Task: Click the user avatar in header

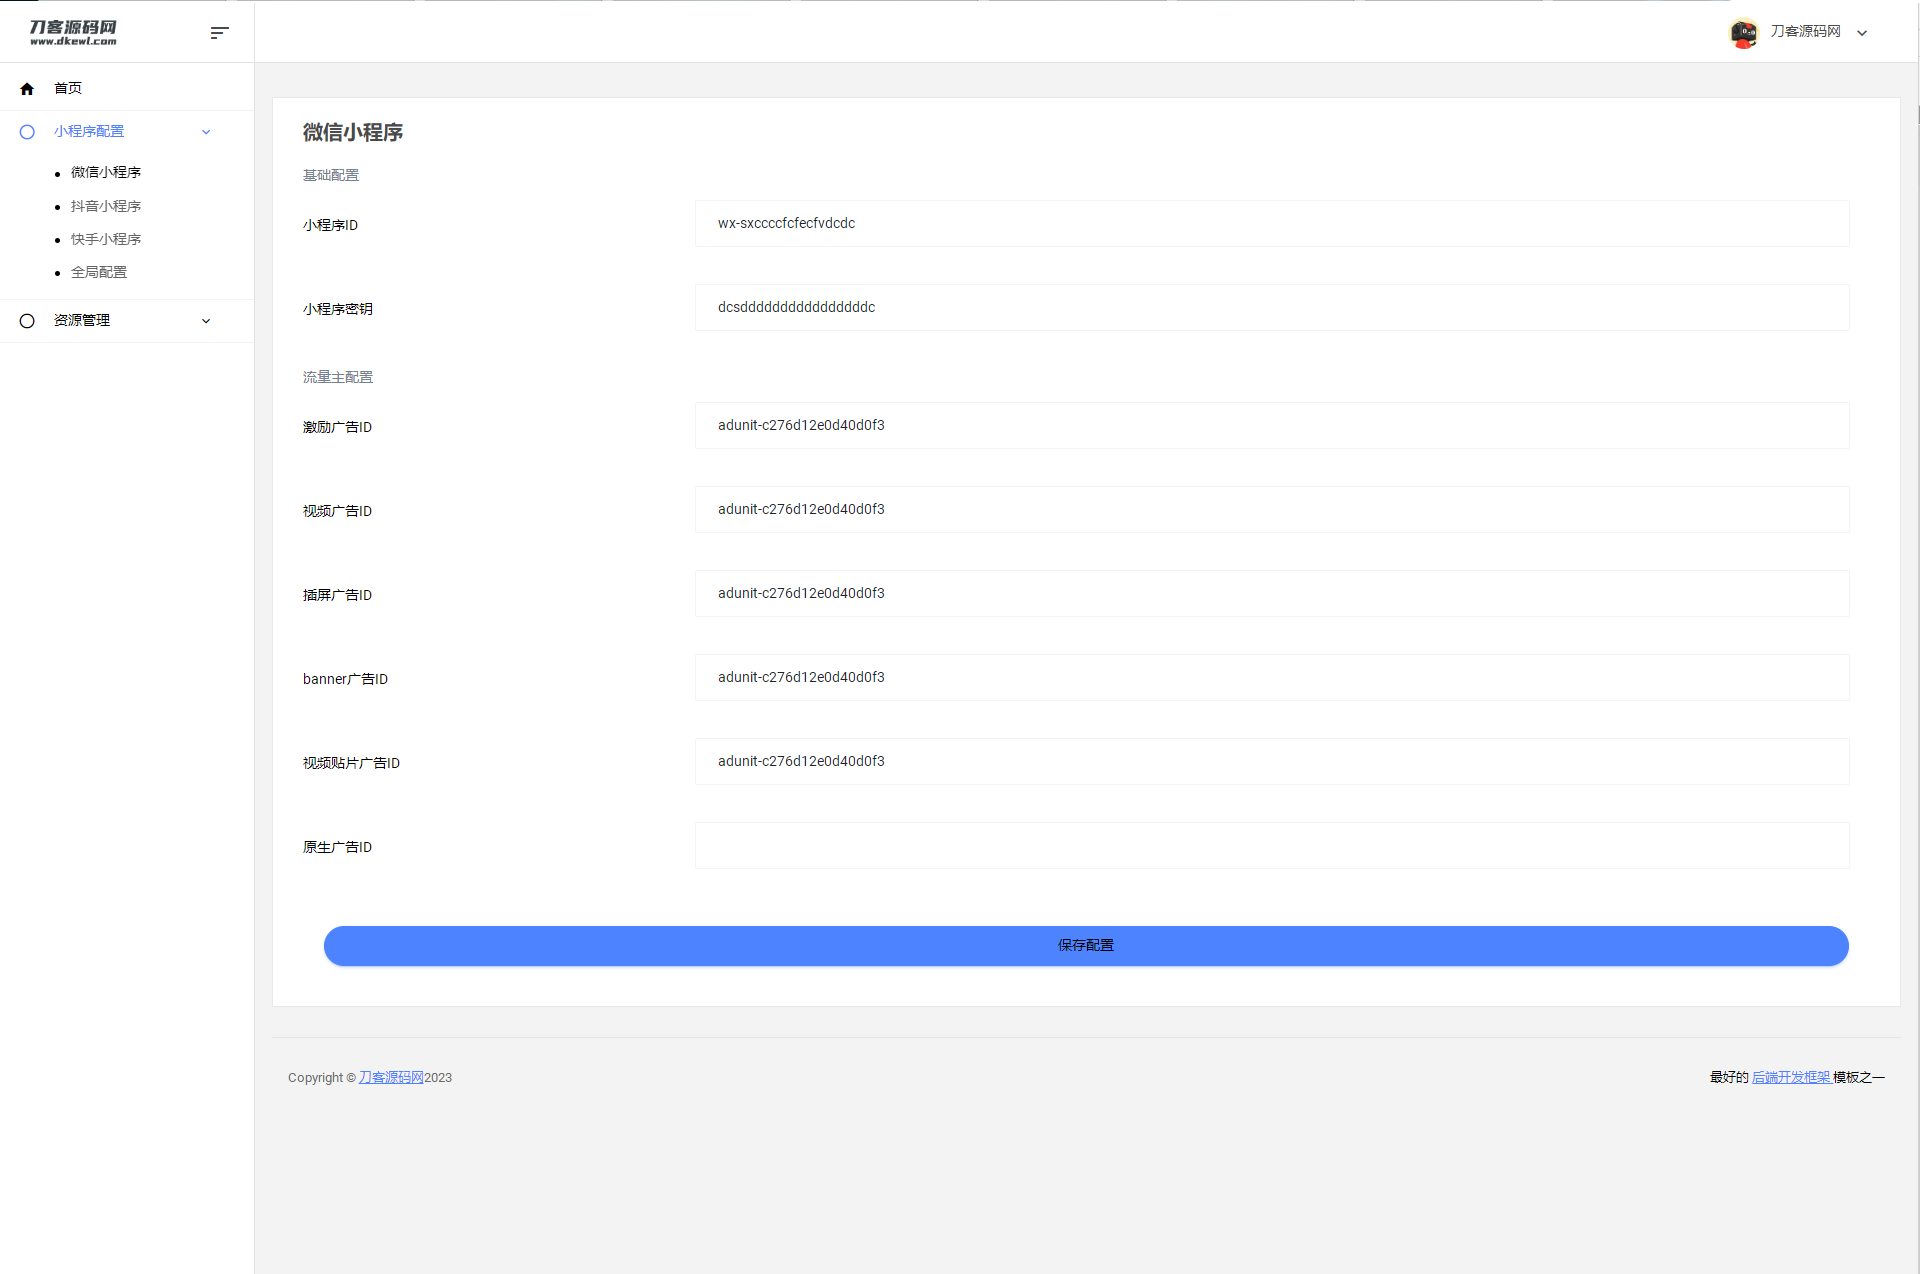Action: point(1744,33)
